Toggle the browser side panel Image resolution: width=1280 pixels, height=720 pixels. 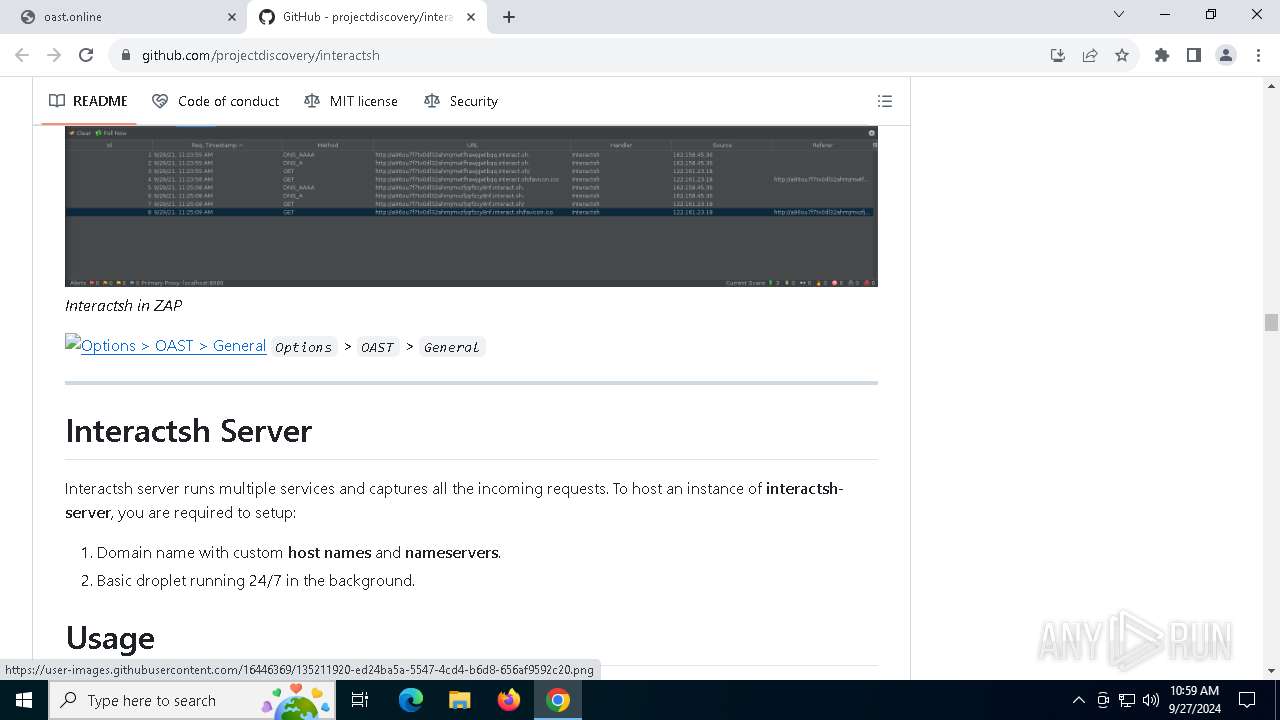click(x=1194, y=55)
